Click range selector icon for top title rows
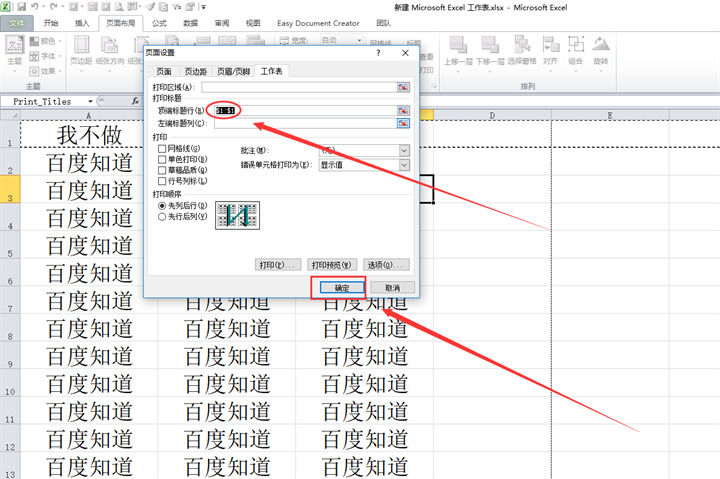The height and width of the screenshot is (479, 720). [403, 111]
